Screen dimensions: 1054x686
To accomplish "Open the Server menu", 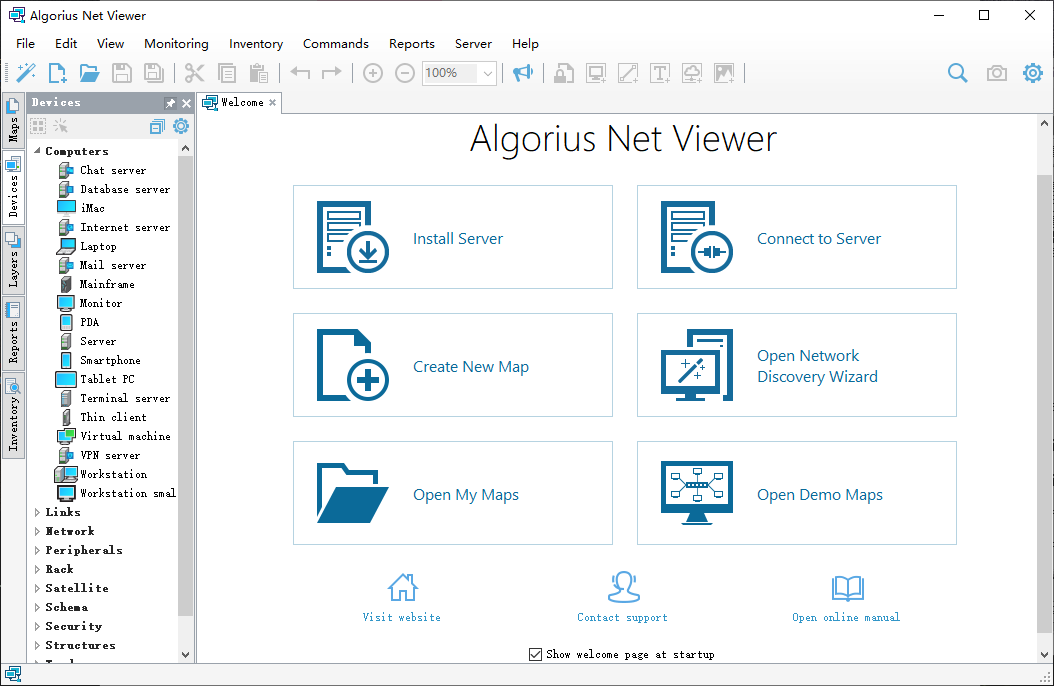I will [473, 44].
